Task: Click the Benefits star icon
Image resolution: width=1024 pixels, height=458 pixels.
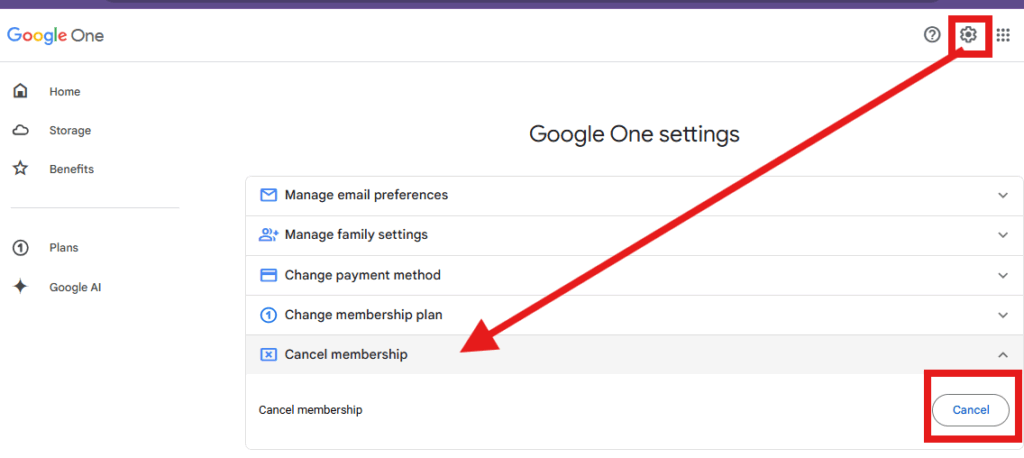Action: [21, 169]
